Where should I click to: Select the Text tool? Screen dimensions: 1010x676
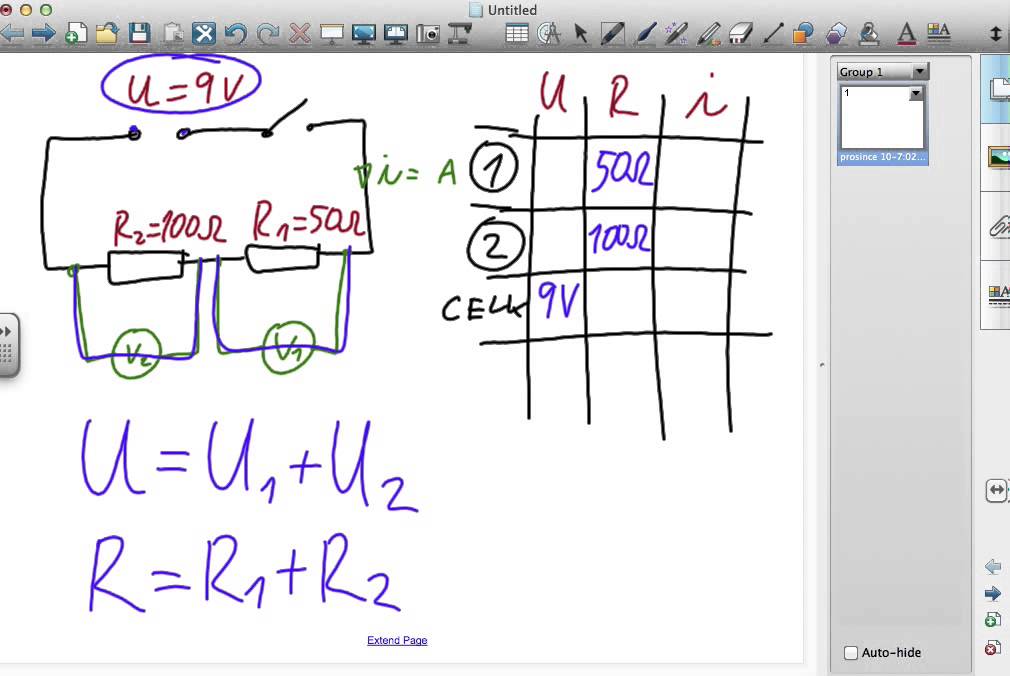tap(906, 33)
